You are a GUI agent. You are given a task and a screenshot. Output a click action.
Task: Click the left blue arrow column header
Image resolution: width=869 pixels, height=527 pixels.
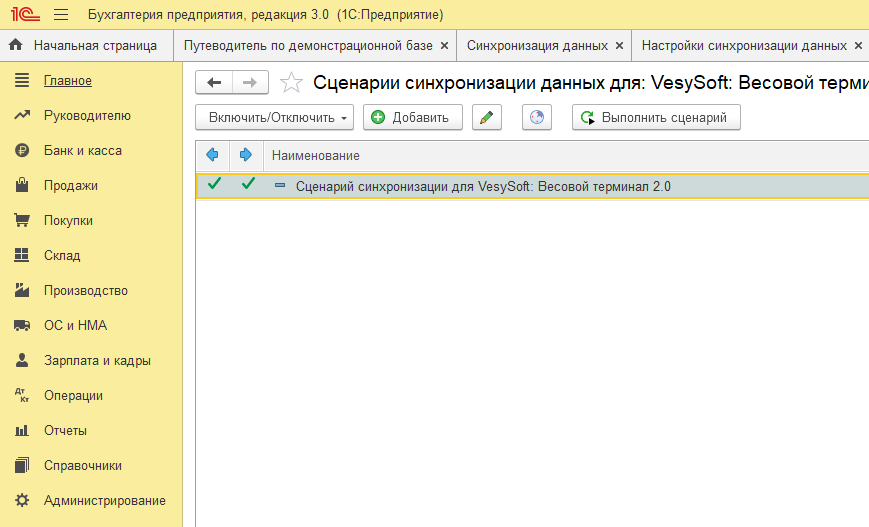tap(212, 156)
